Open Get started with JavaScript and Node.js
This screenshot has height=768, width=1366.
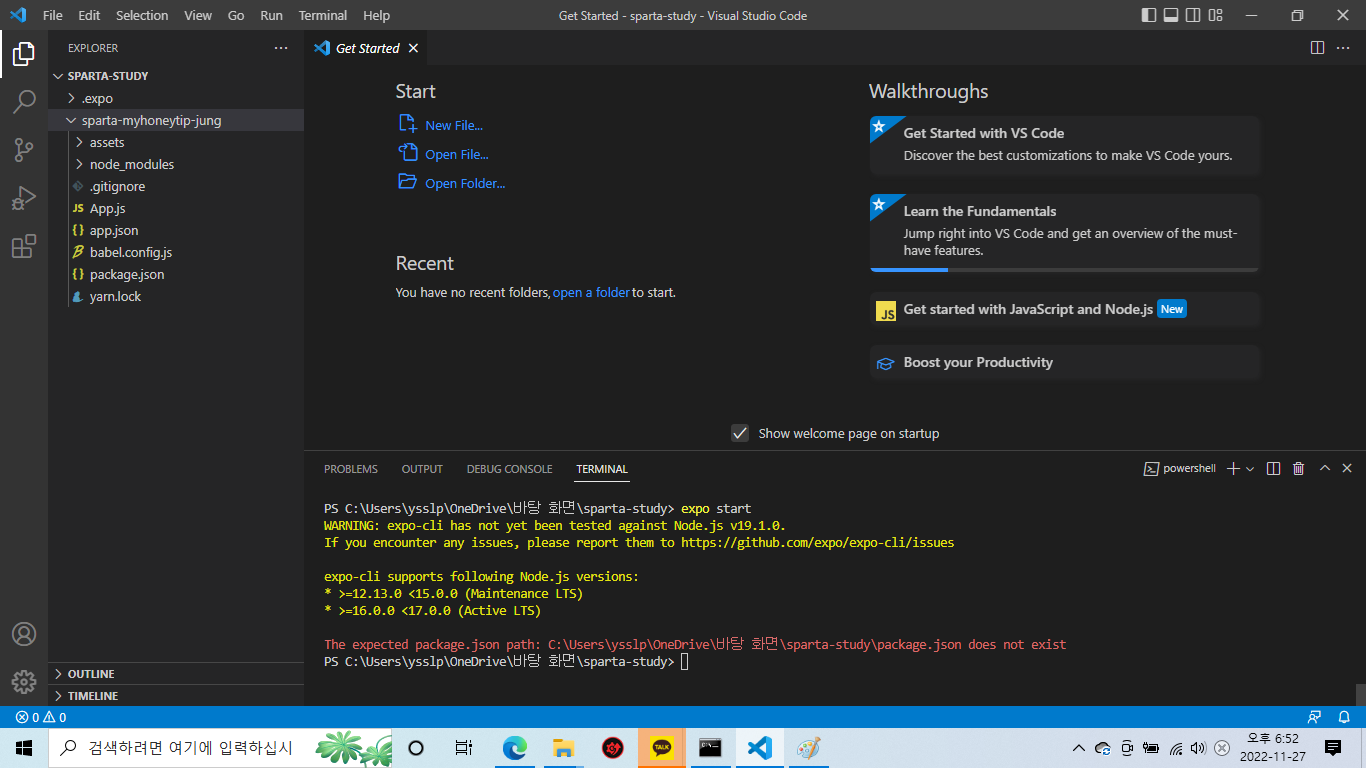tap(1064, 309)
